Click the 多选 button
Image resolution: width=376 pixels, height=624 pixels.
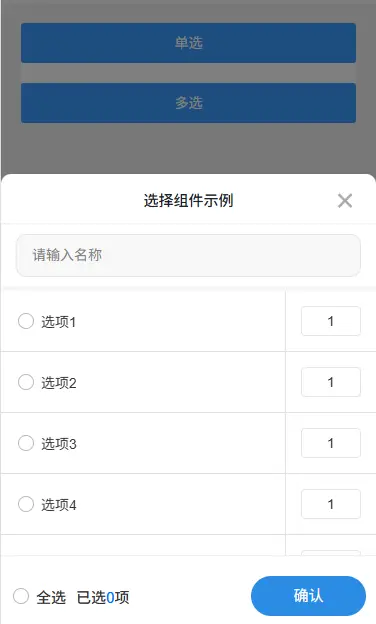[188, 103]
